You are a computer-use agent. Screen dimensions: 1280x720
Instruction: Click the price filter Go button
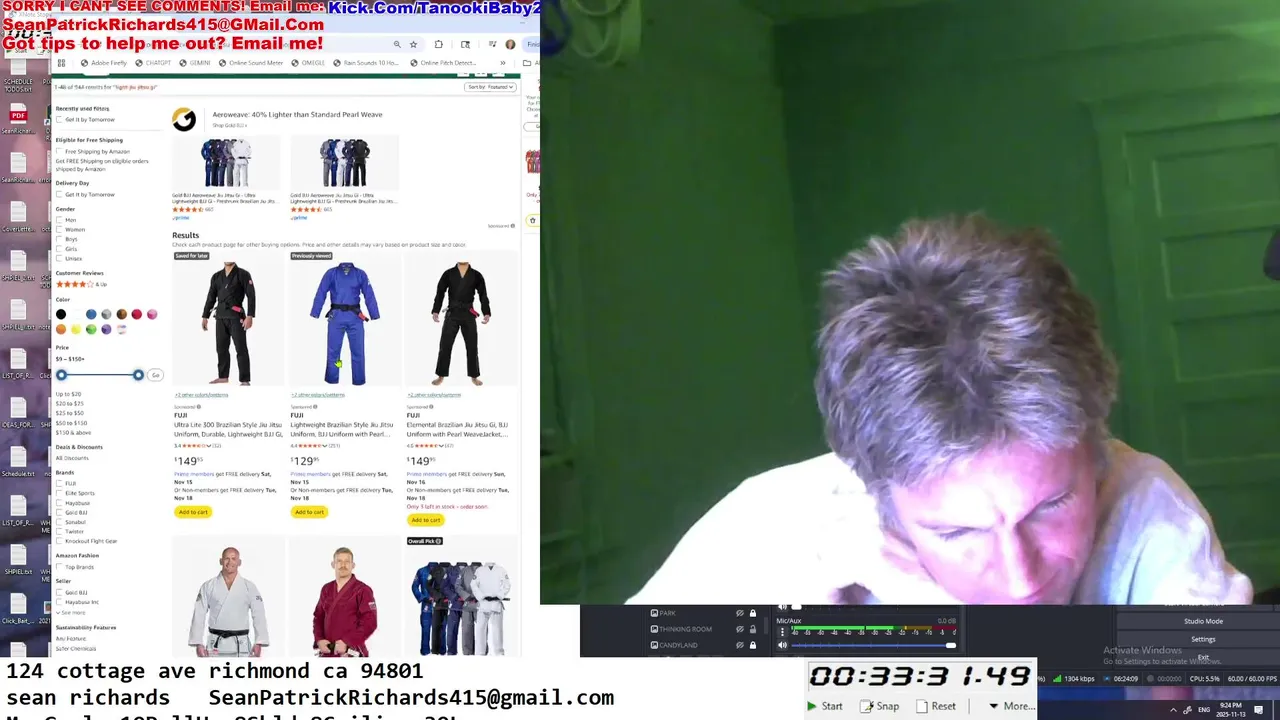155,375
